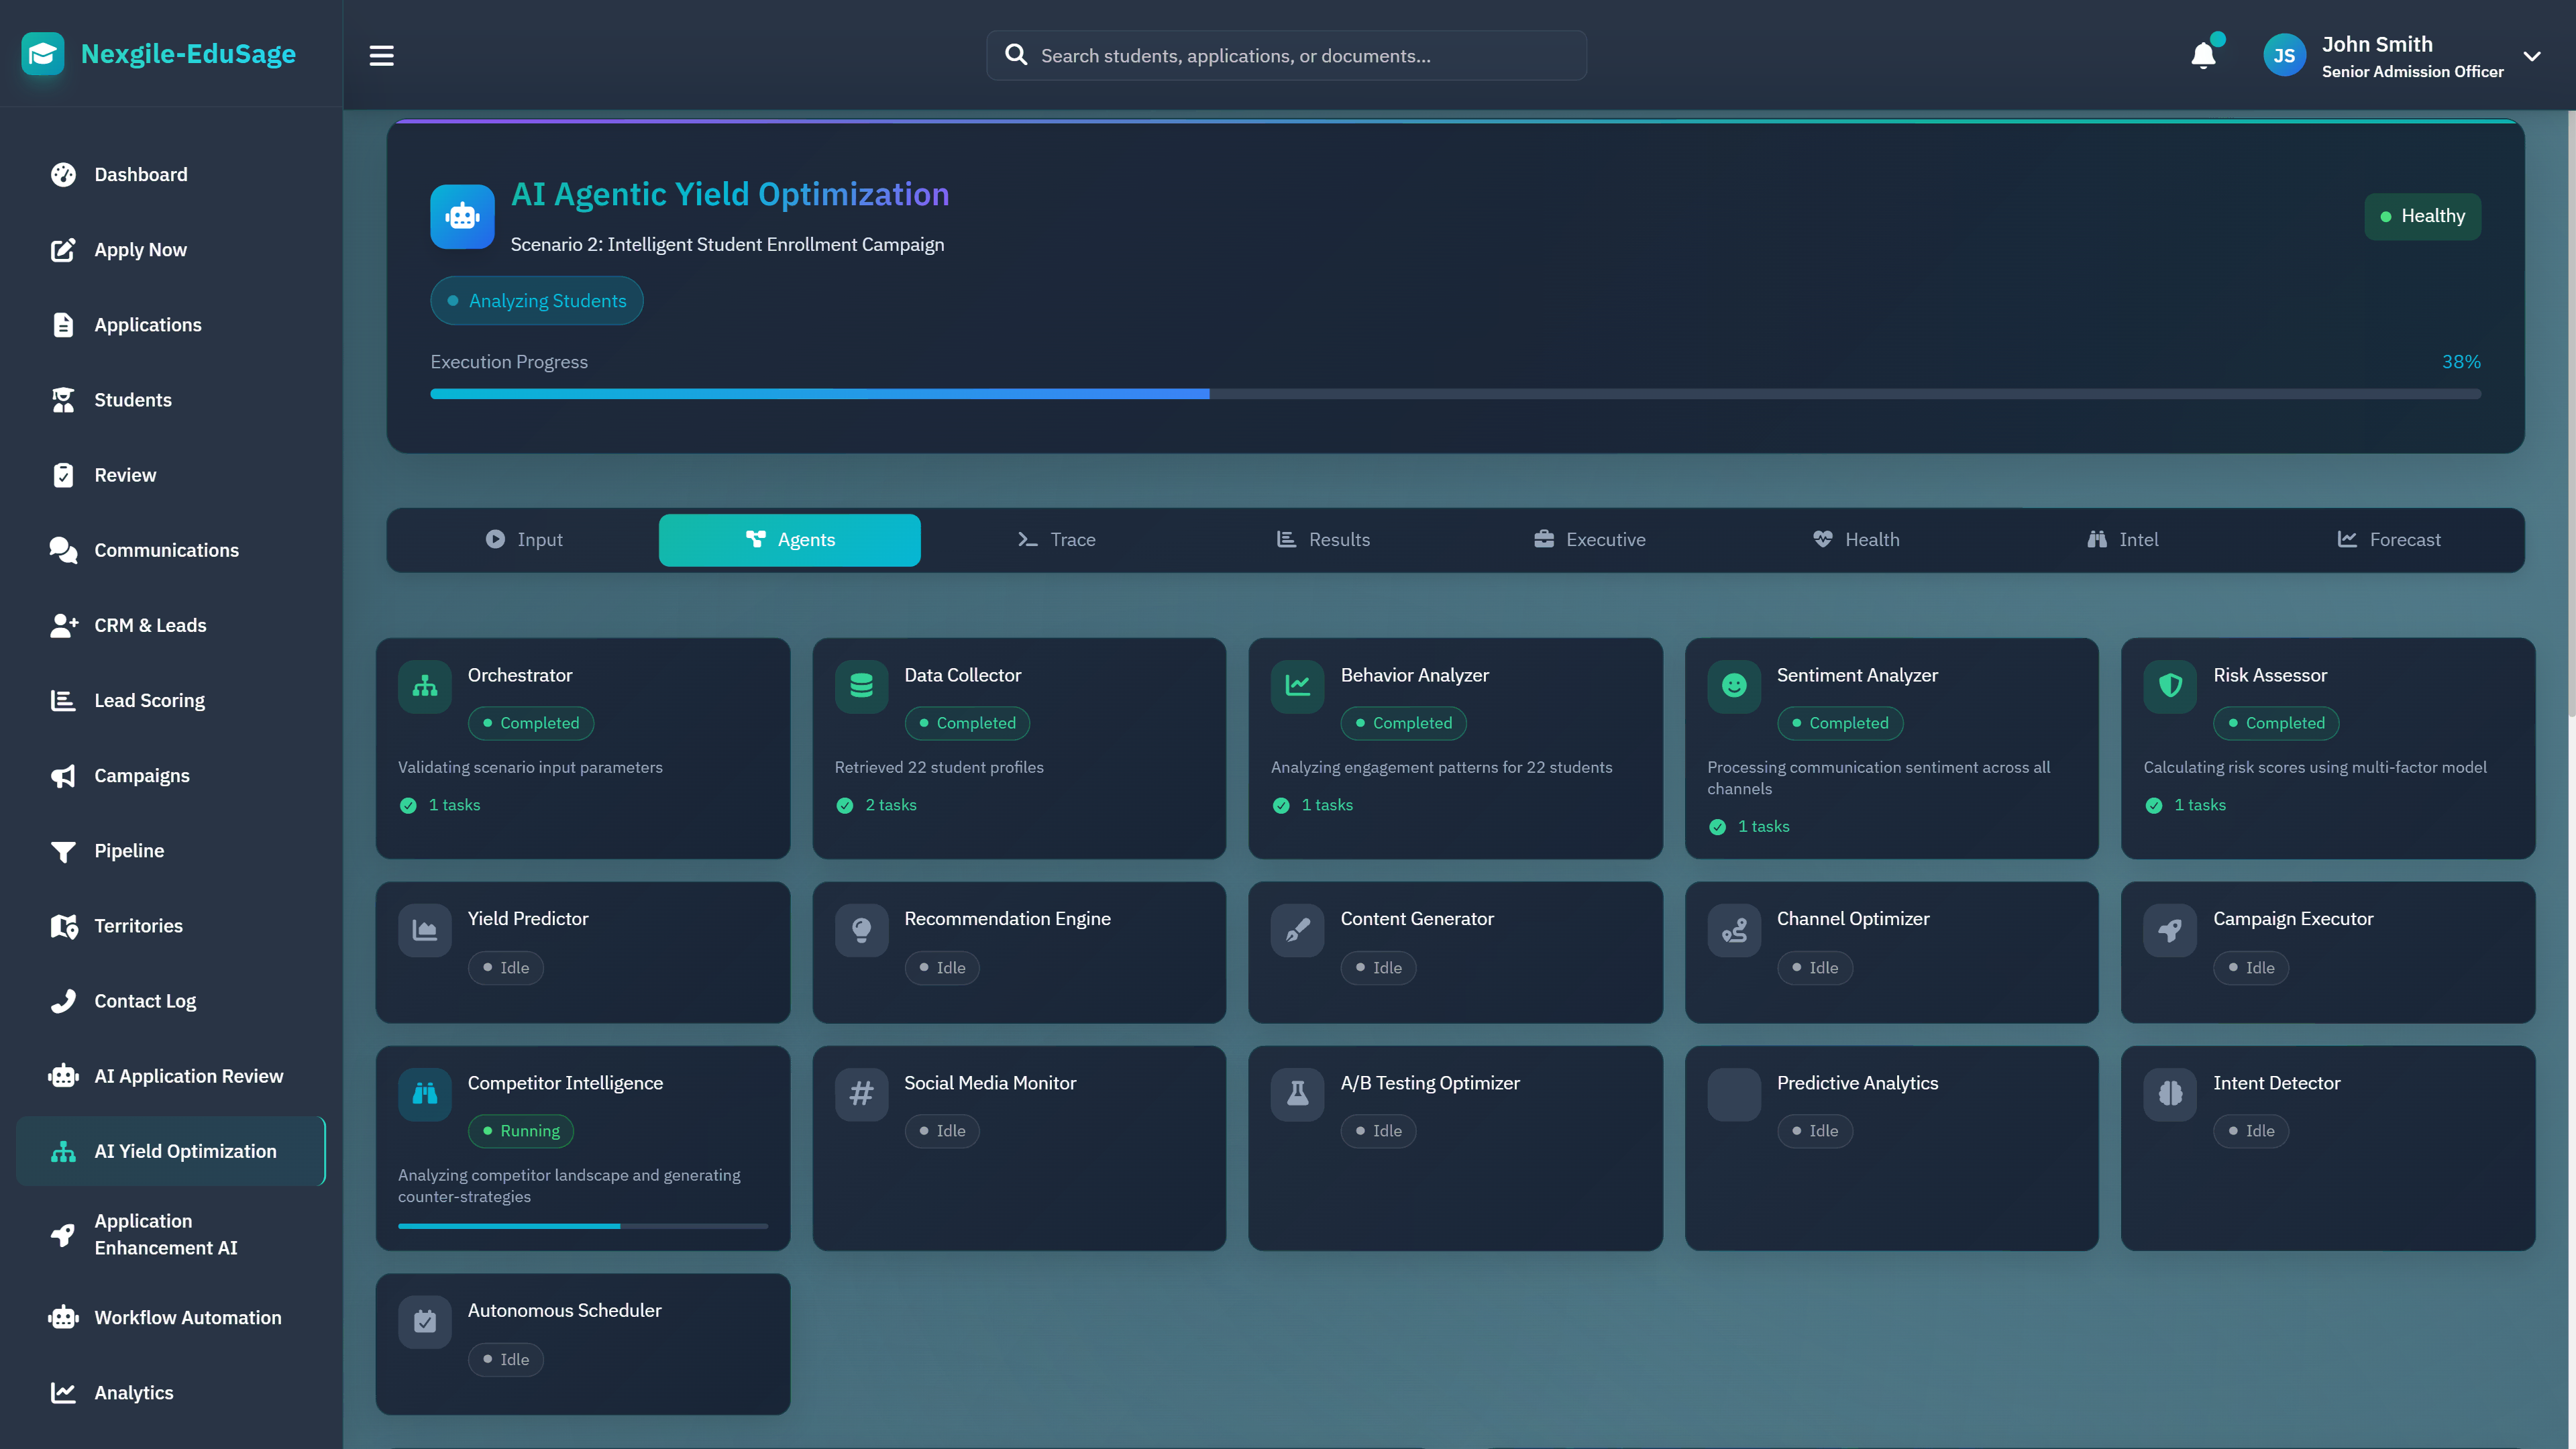Toggle the sidebar with the hamburger menu

tap(381, 55)
